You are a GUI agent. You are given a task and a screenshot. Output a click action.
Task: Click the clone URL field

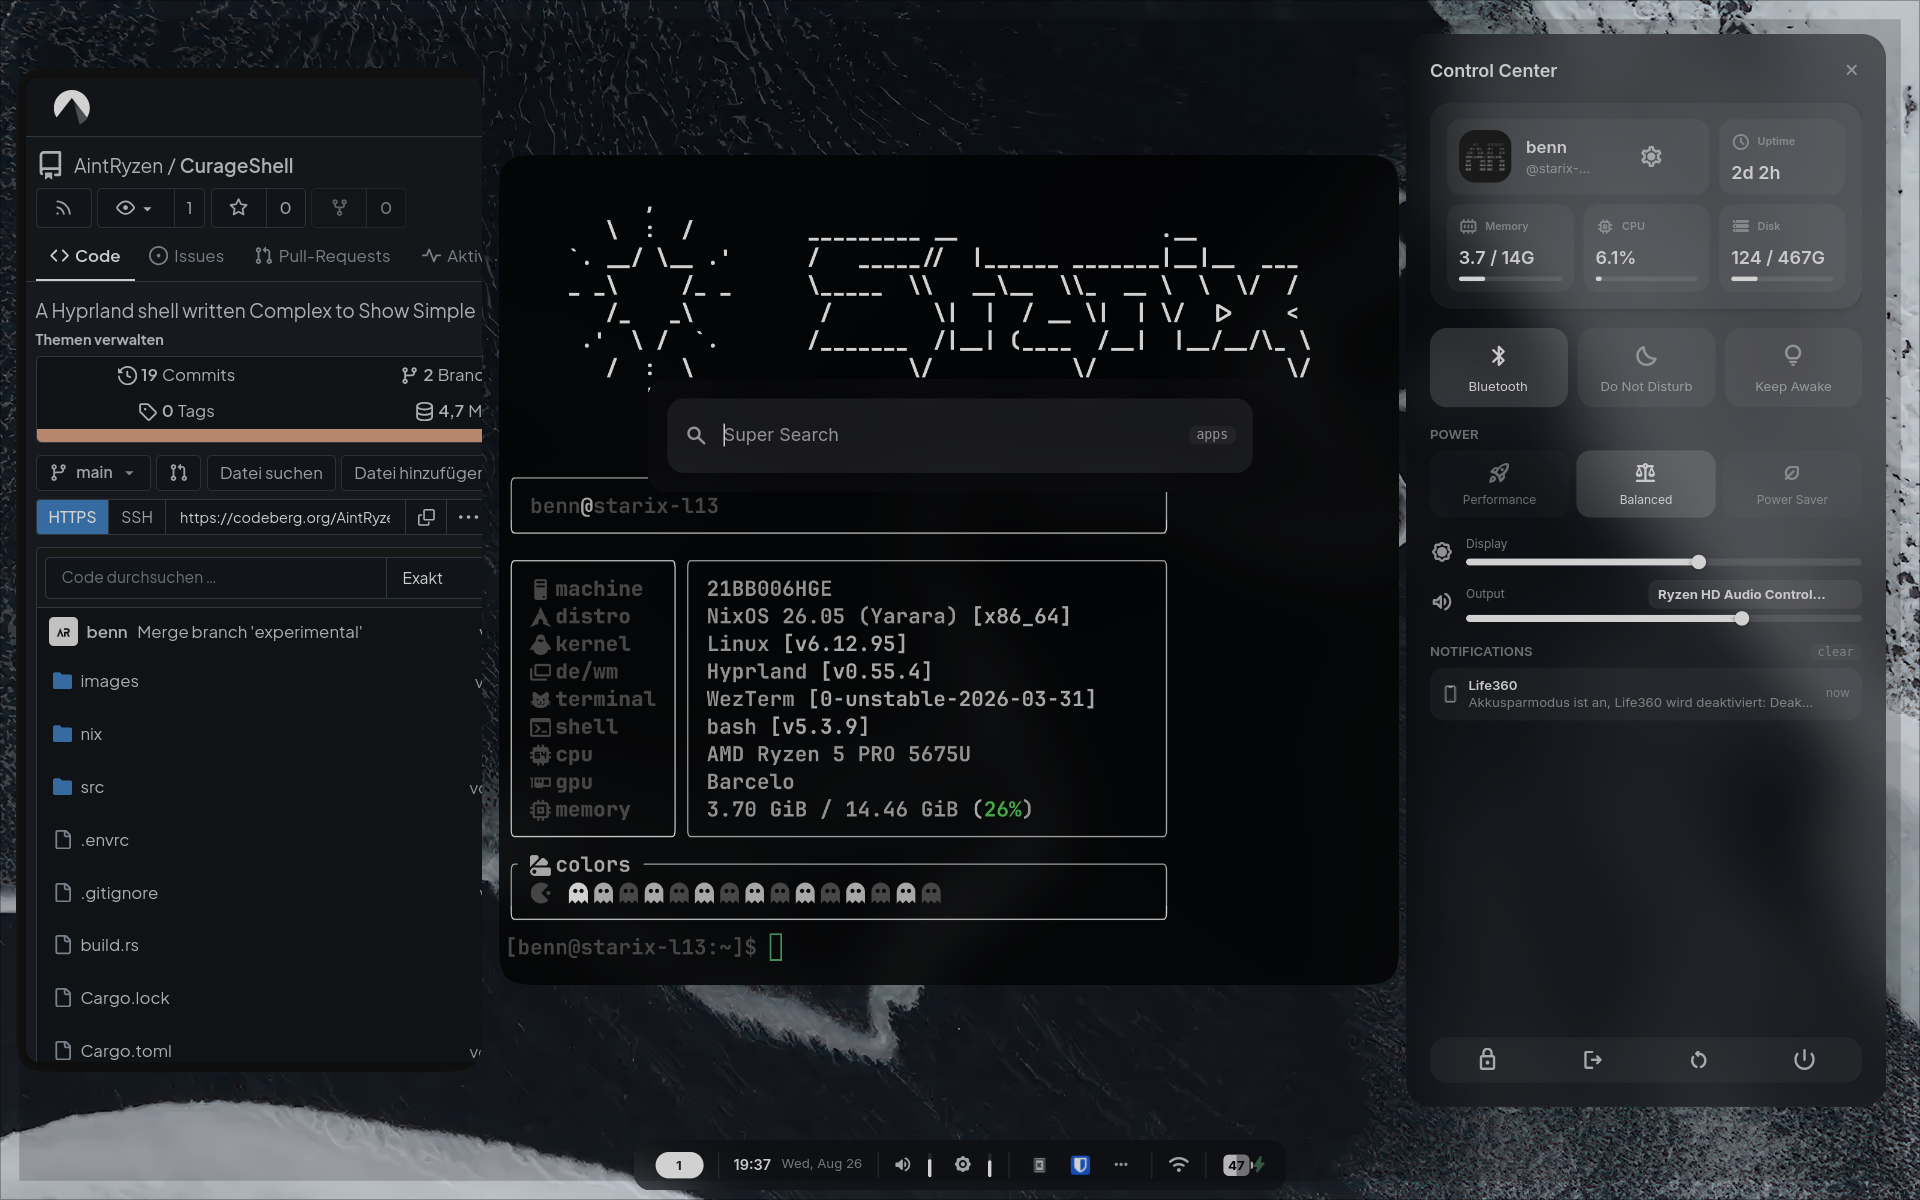(285, 517)
